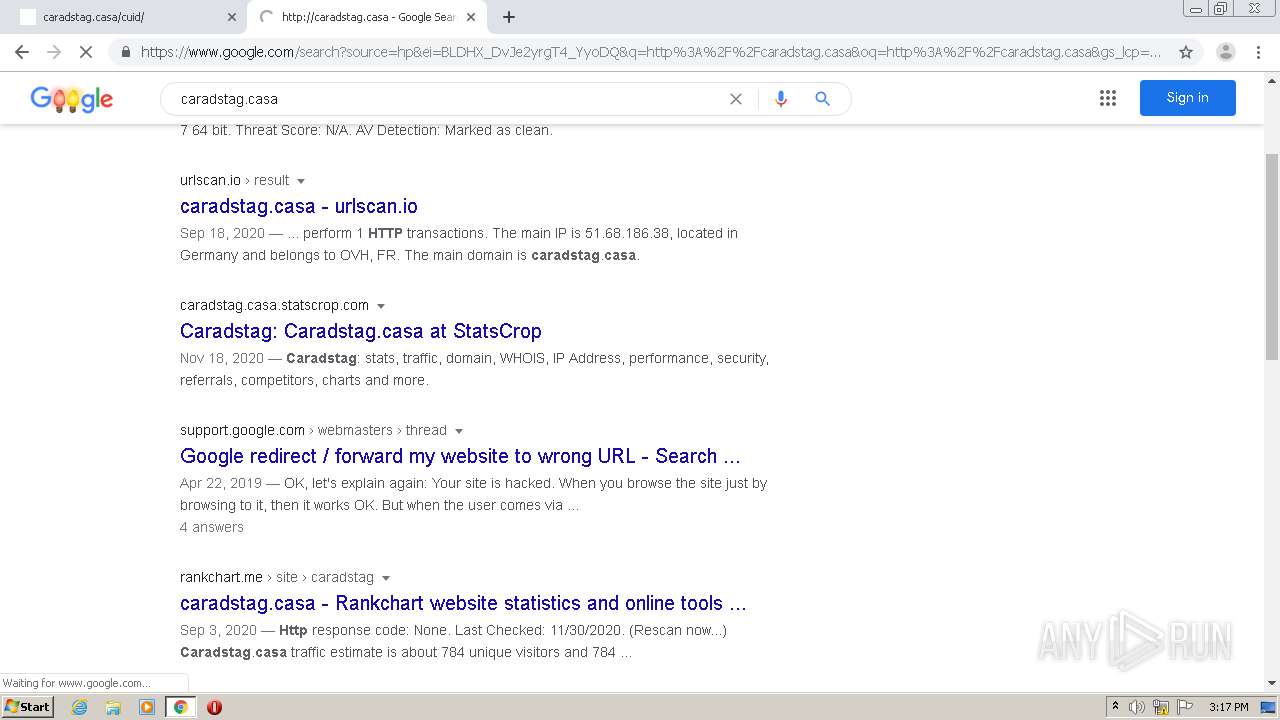Open media player taskbar icon
The height and width of the screenshot is (720, 1280).
click(x=147, y=707)
